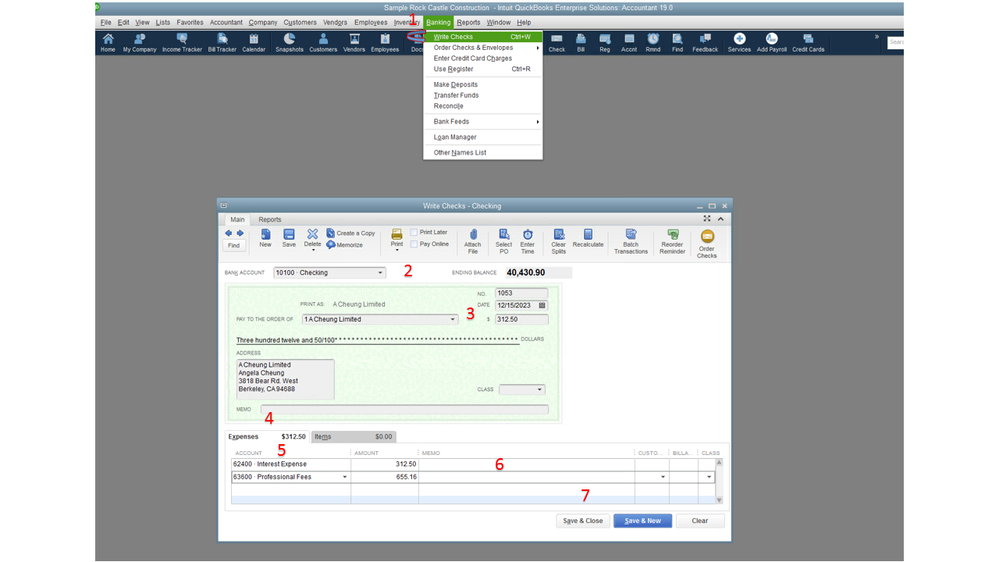The height and width of the screenshot is (562, 999).
Task: Click the Reorder Reminder icon
Action: coord(672,241)
